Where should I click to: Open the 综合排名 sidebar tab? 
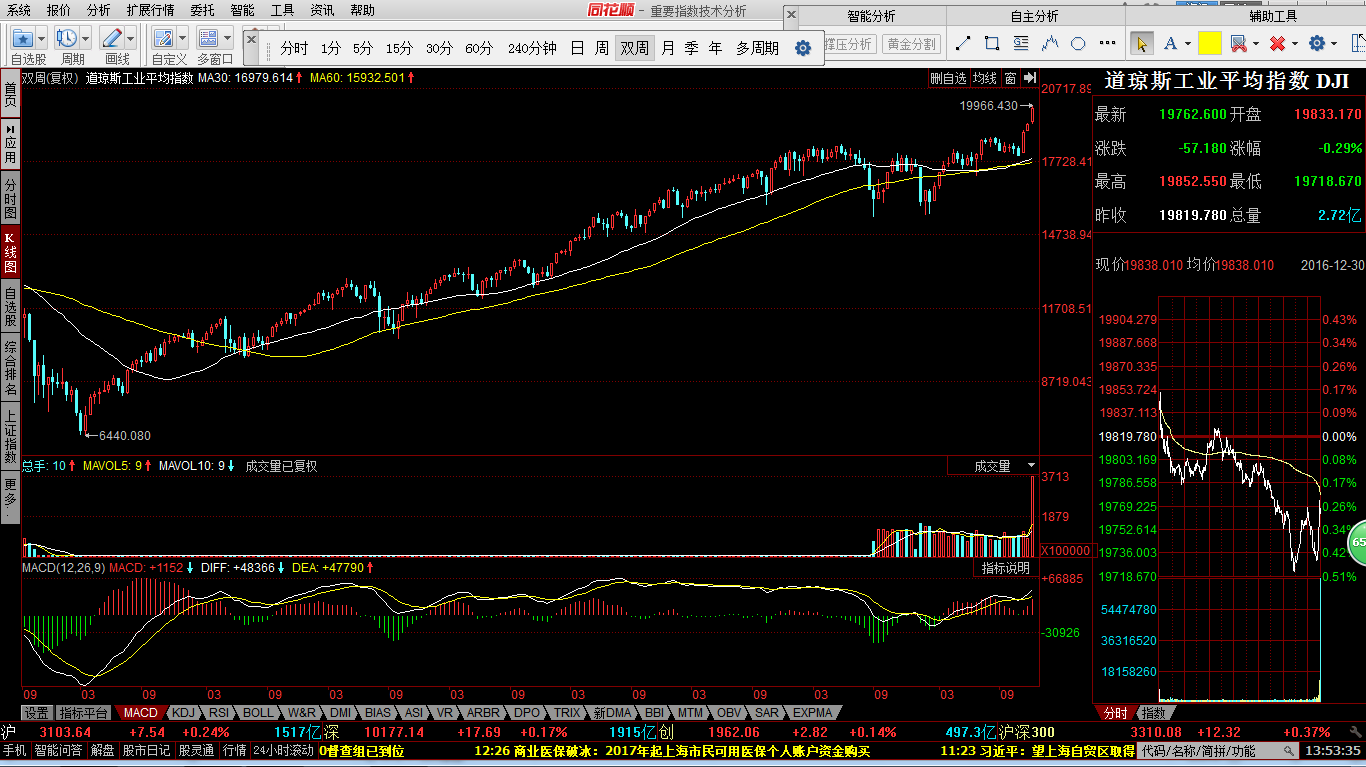pos(10,368)
